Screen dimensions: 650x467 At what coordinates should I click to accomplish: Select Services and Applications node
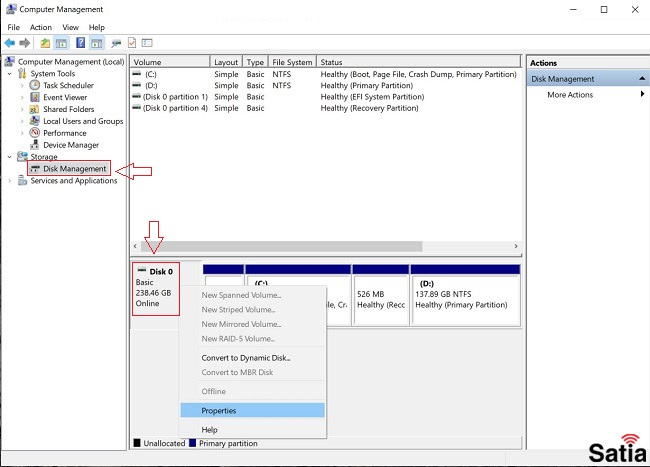point(74,181)
